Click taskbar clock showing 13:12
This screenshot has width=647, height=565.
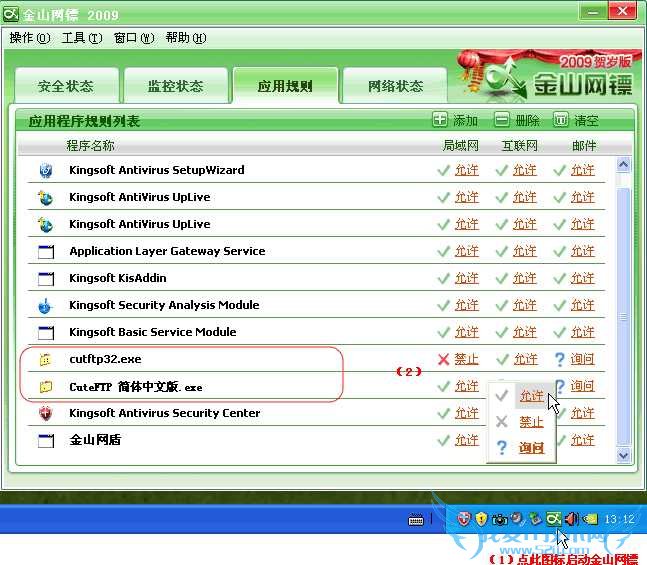pos(619,519)
